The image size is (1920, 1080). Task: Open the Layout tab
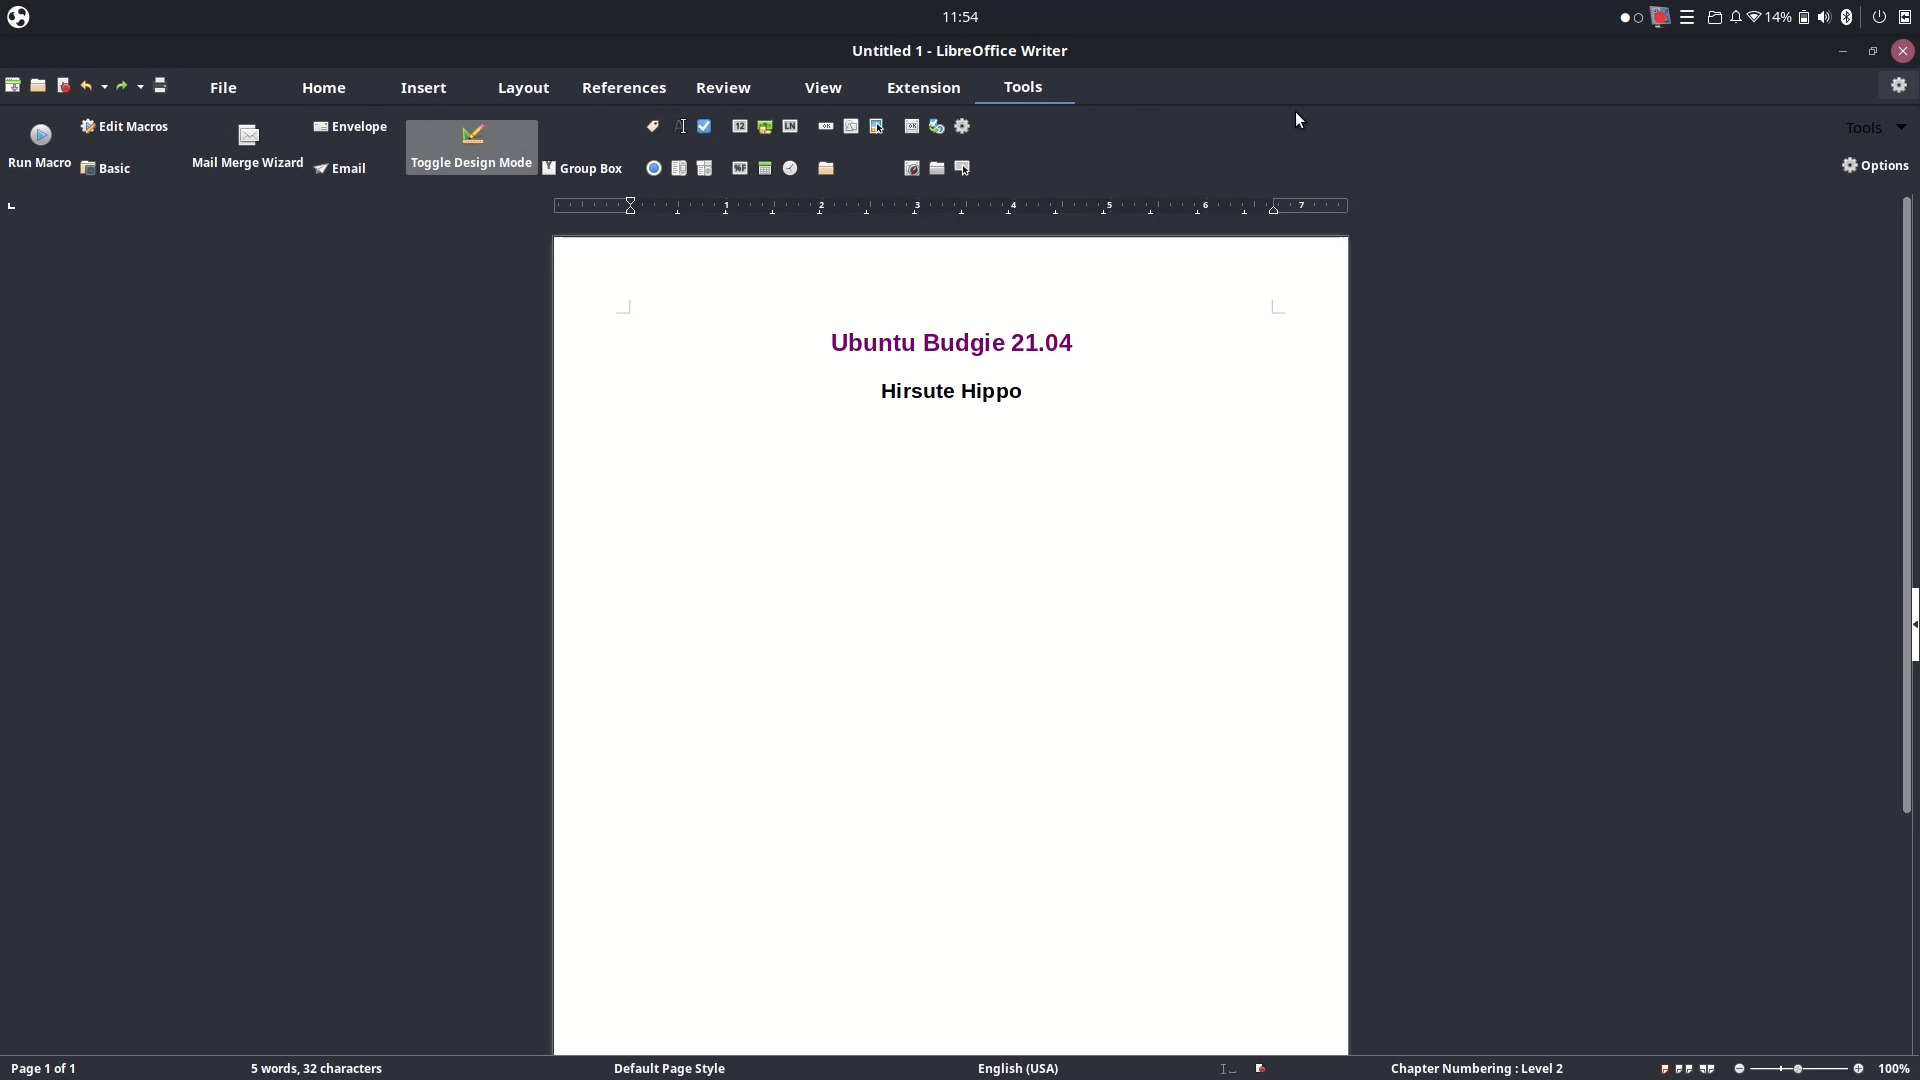[x=524, y=88]
